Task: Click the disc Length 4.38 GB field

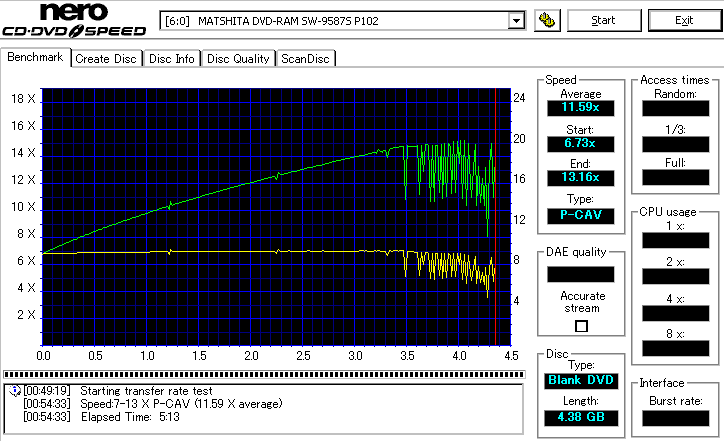Action: point(580,416)
